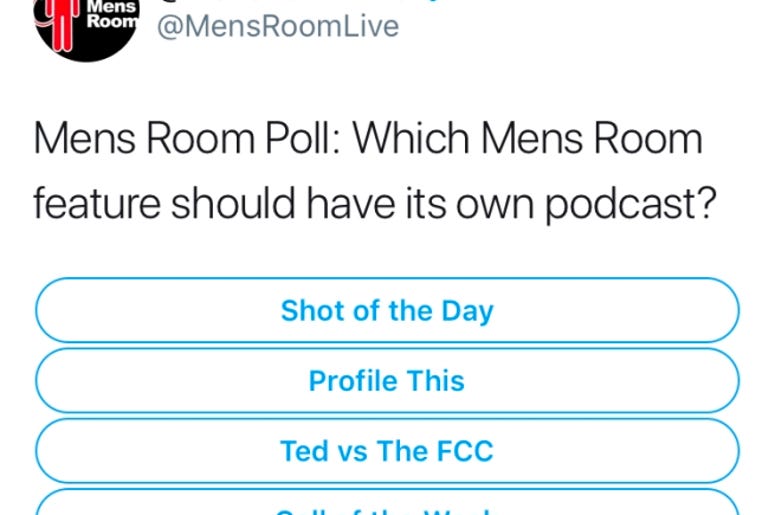This screenshot has height=515, width=775.
Task: Open the Mens Room profile avatar
Action: 86,29
